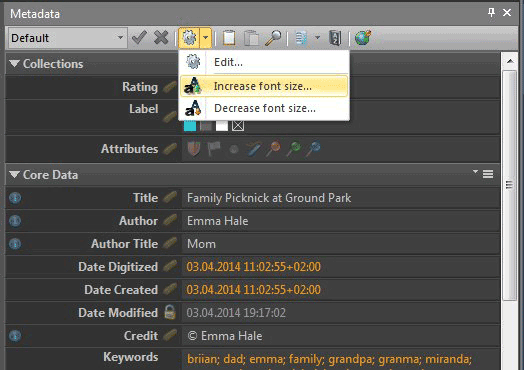
Task: Click the pencil icon next to Date Digitized
Action: tap(170, 266)
